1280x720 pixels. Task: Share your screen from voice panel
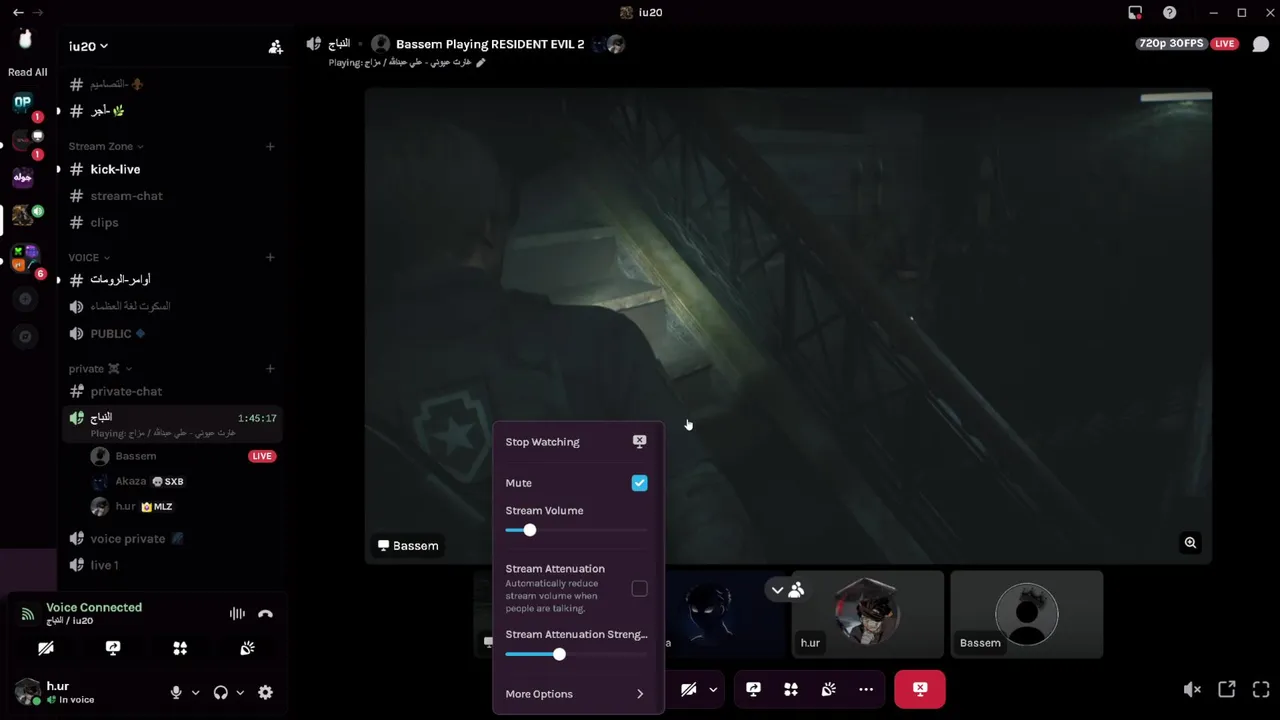[113, 648]
